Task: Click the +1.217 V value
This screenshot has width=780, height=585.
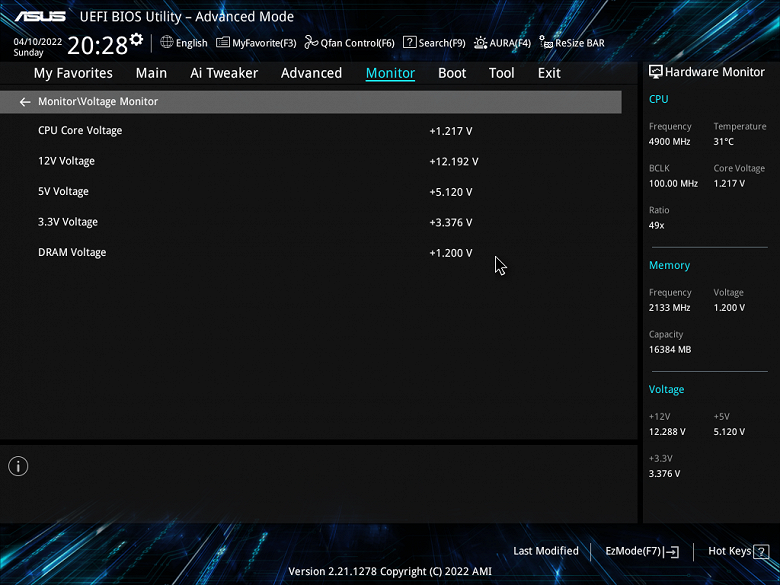Action: tap(451, 131)
